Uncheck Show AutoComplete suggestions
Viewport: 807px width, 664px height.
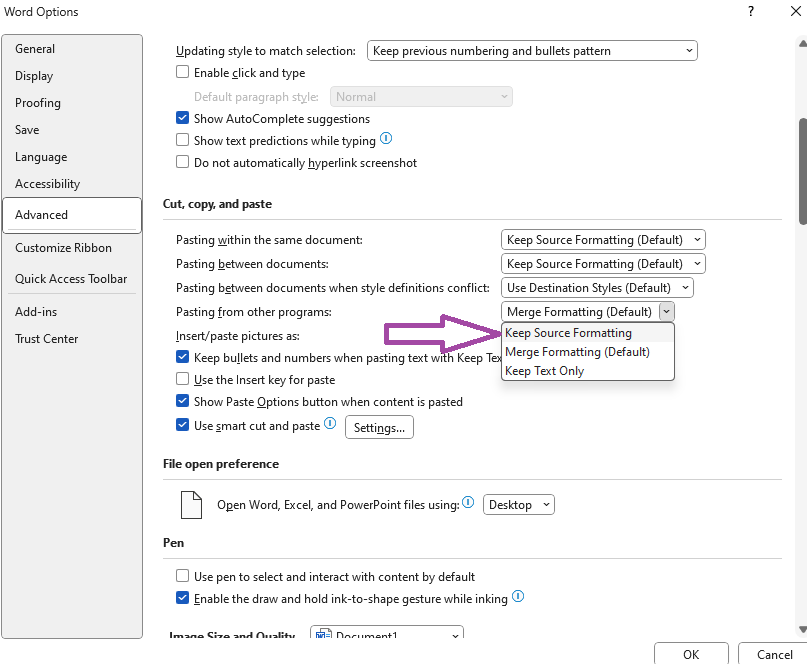coord(182,117)
